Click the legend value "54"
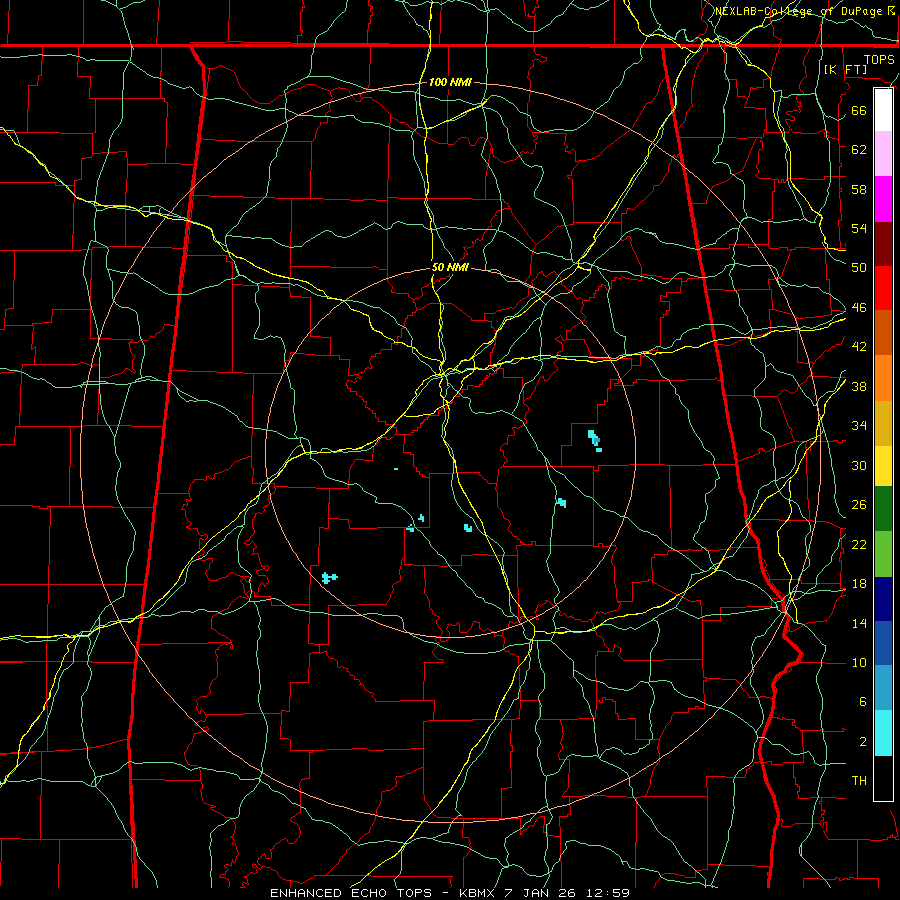 coord(859,228)
